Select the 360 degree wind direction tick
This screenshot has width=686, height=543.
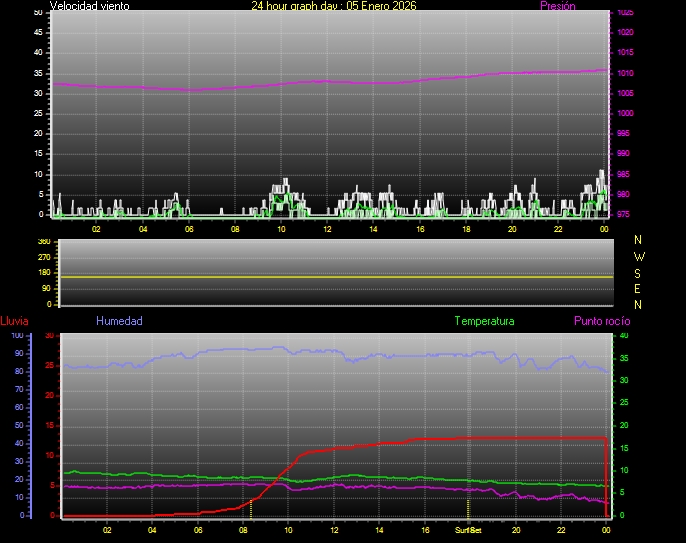tap(43, 242)
